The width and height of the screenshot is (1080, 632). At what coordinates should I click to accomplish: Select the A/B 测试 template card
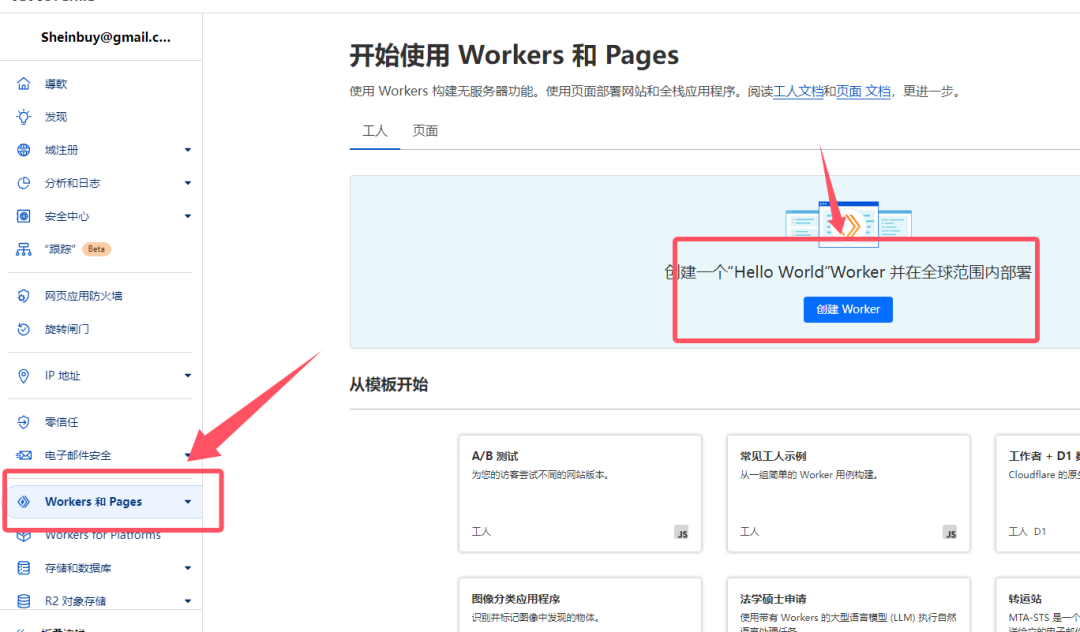[x=580, y=493]
